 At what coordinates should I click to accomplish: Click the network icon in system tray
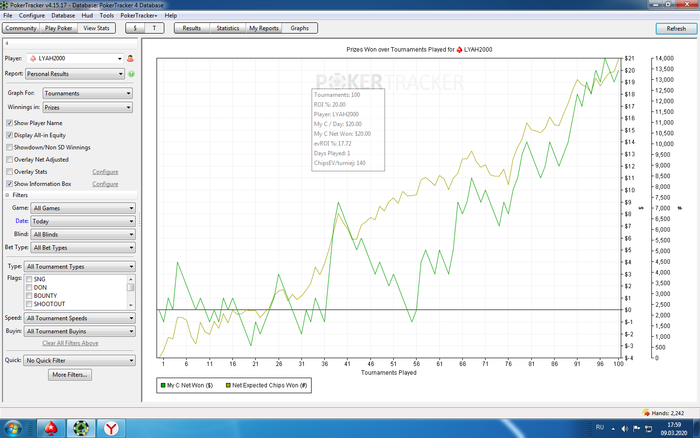[x=648, y=429]
